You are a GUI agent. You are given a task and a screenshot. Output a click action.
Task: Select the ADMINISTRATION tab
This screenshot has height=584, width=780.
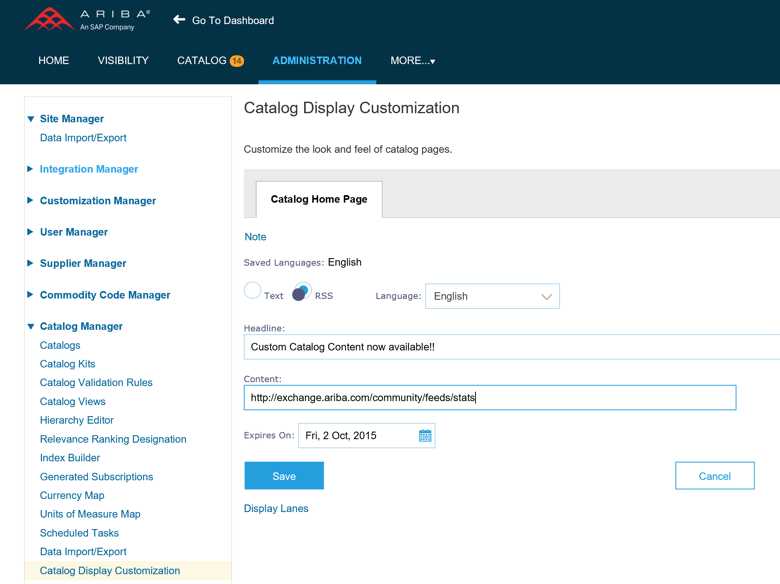pos(317,61)
